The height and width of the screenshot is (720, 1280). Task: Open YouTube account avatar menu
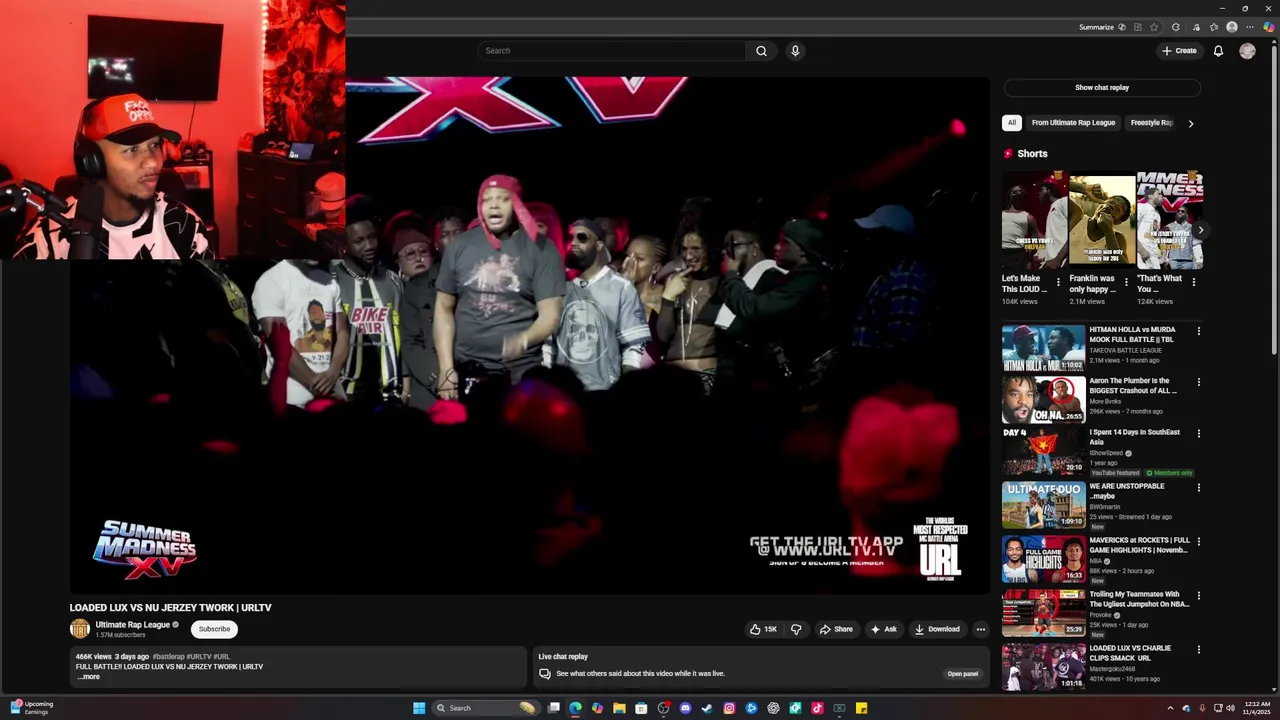(x=1247, y=51)
